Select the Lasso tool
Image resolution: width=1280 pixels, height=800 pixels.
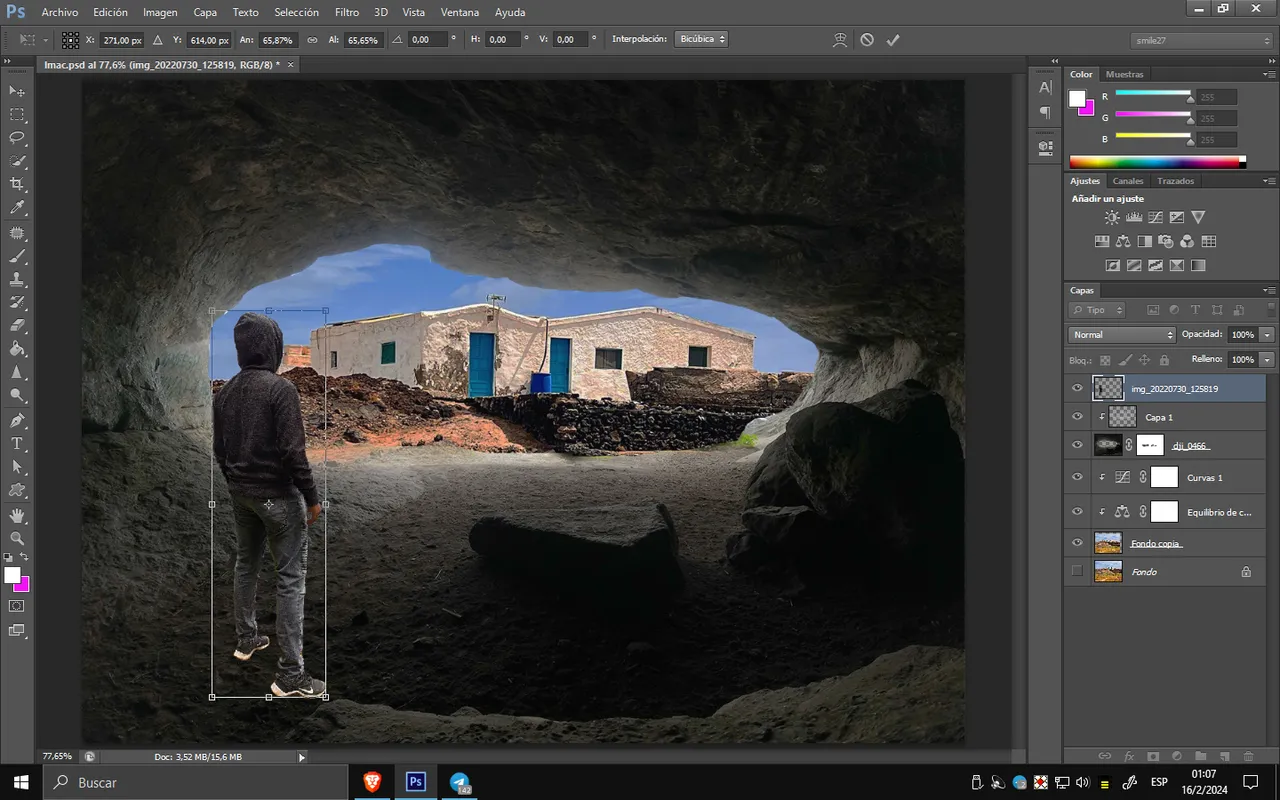[17, 138]
